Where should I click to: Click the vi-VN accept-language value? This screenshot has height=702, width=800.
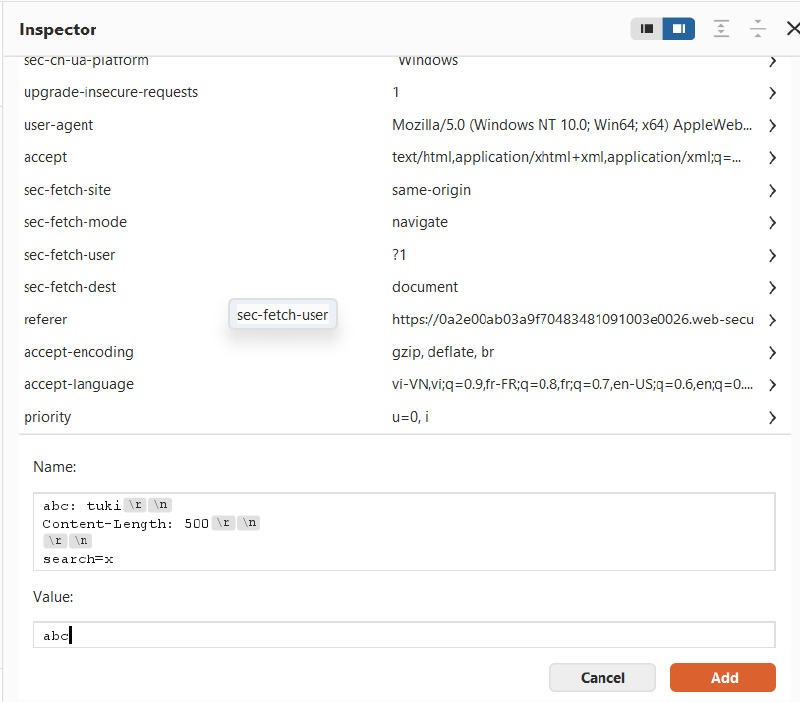[572, 384]
